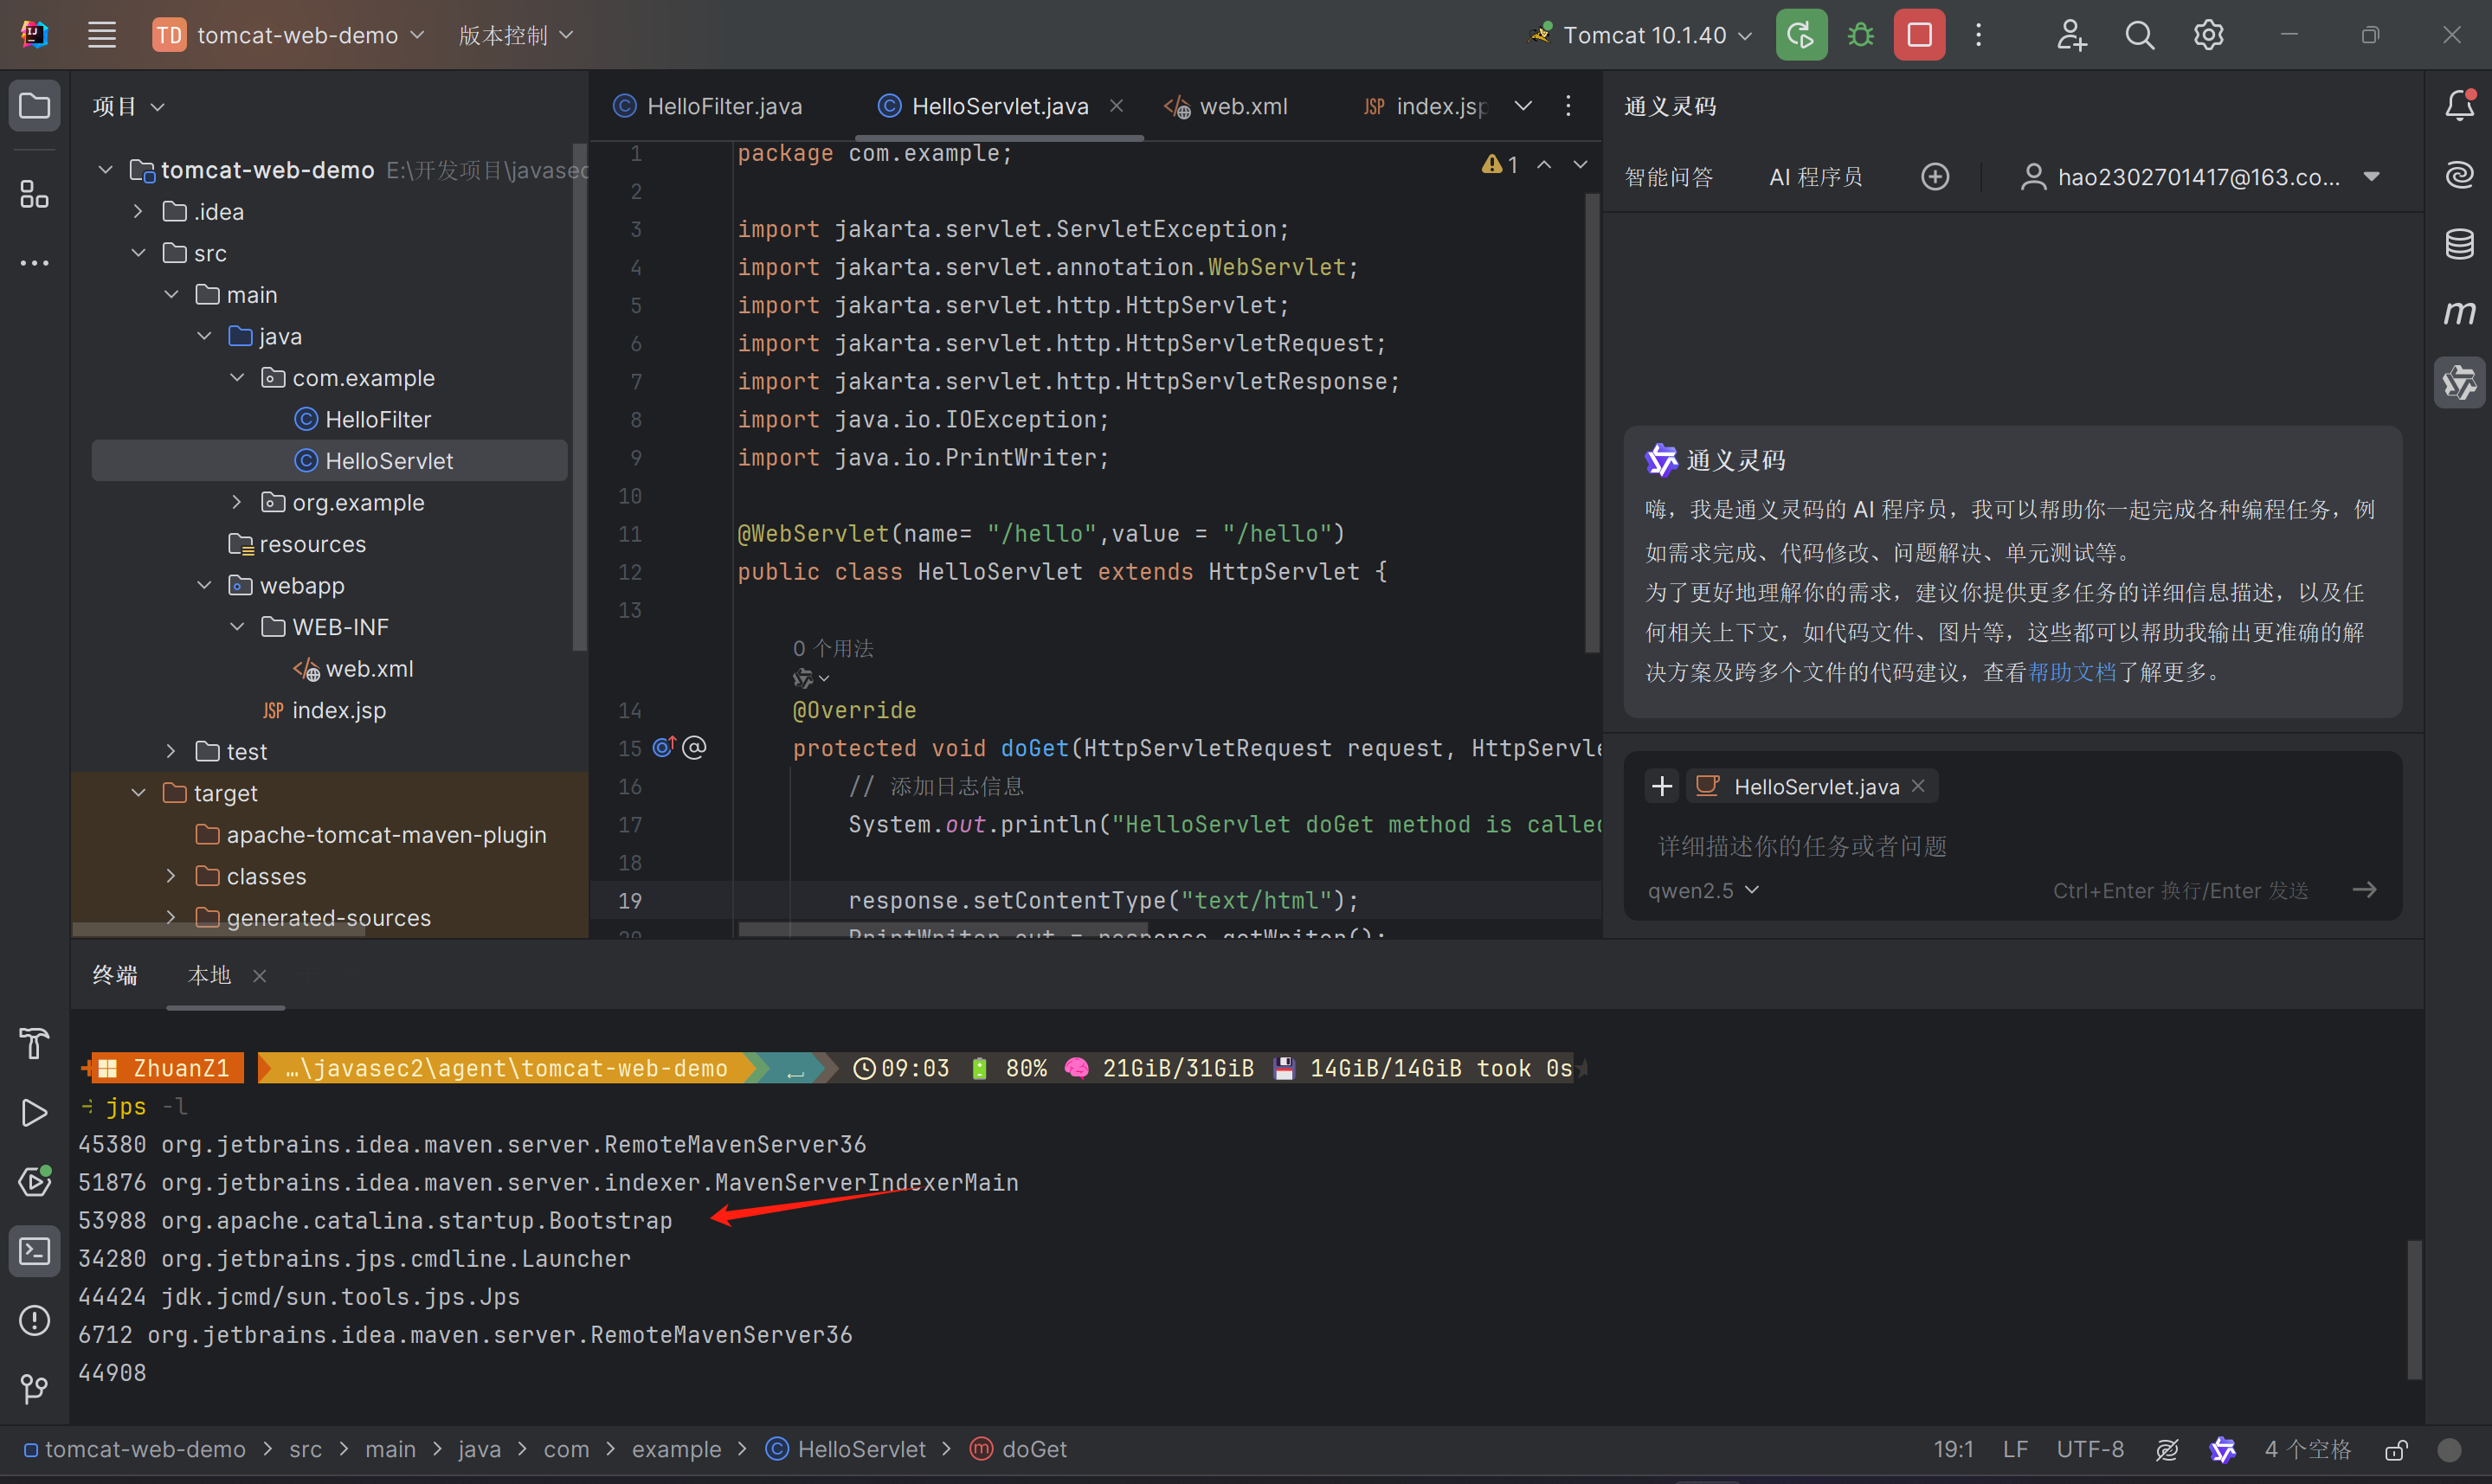Open the Problems tool window
Screen dimensions: 2492x1484
[34, 1320]
